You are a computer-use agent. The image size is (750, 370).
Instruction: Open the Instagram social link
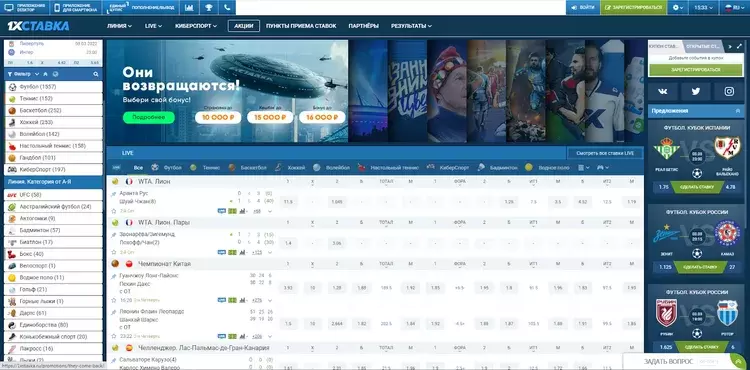click(x=728, y=91)
